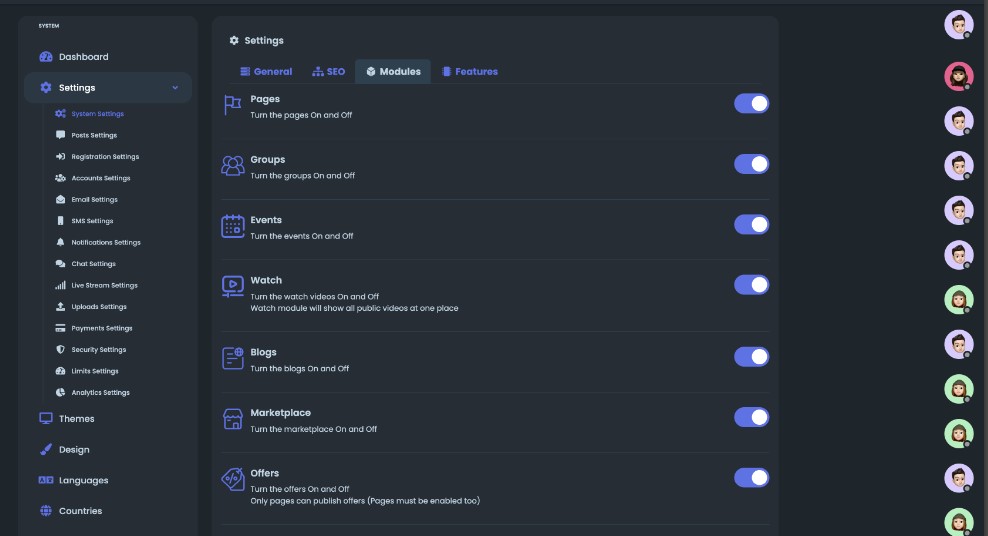This screenshot has width=988, height=536.
Task: Toggle the Marketplace module off
Action: pyautogui.click(x=751, y=417)
